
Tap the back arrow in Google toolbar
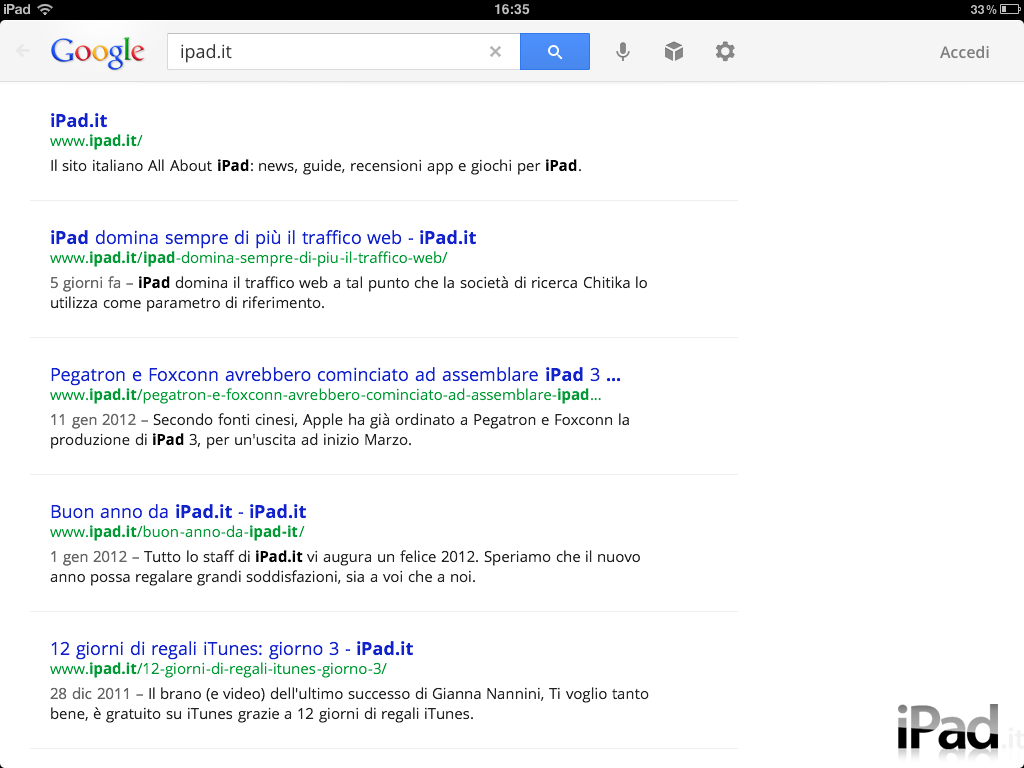click(23, 51)
